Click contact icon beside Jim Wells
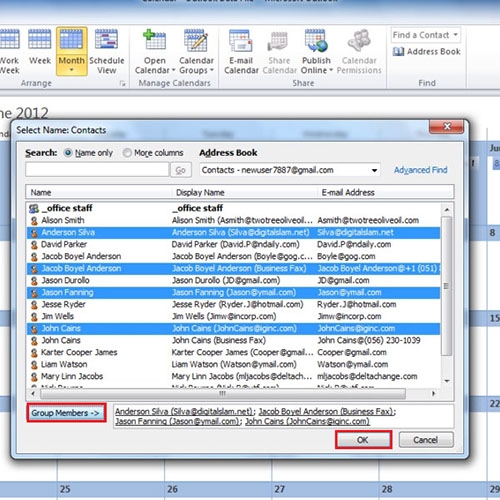This screenshot has height=500, width=500. pos(34,317)
